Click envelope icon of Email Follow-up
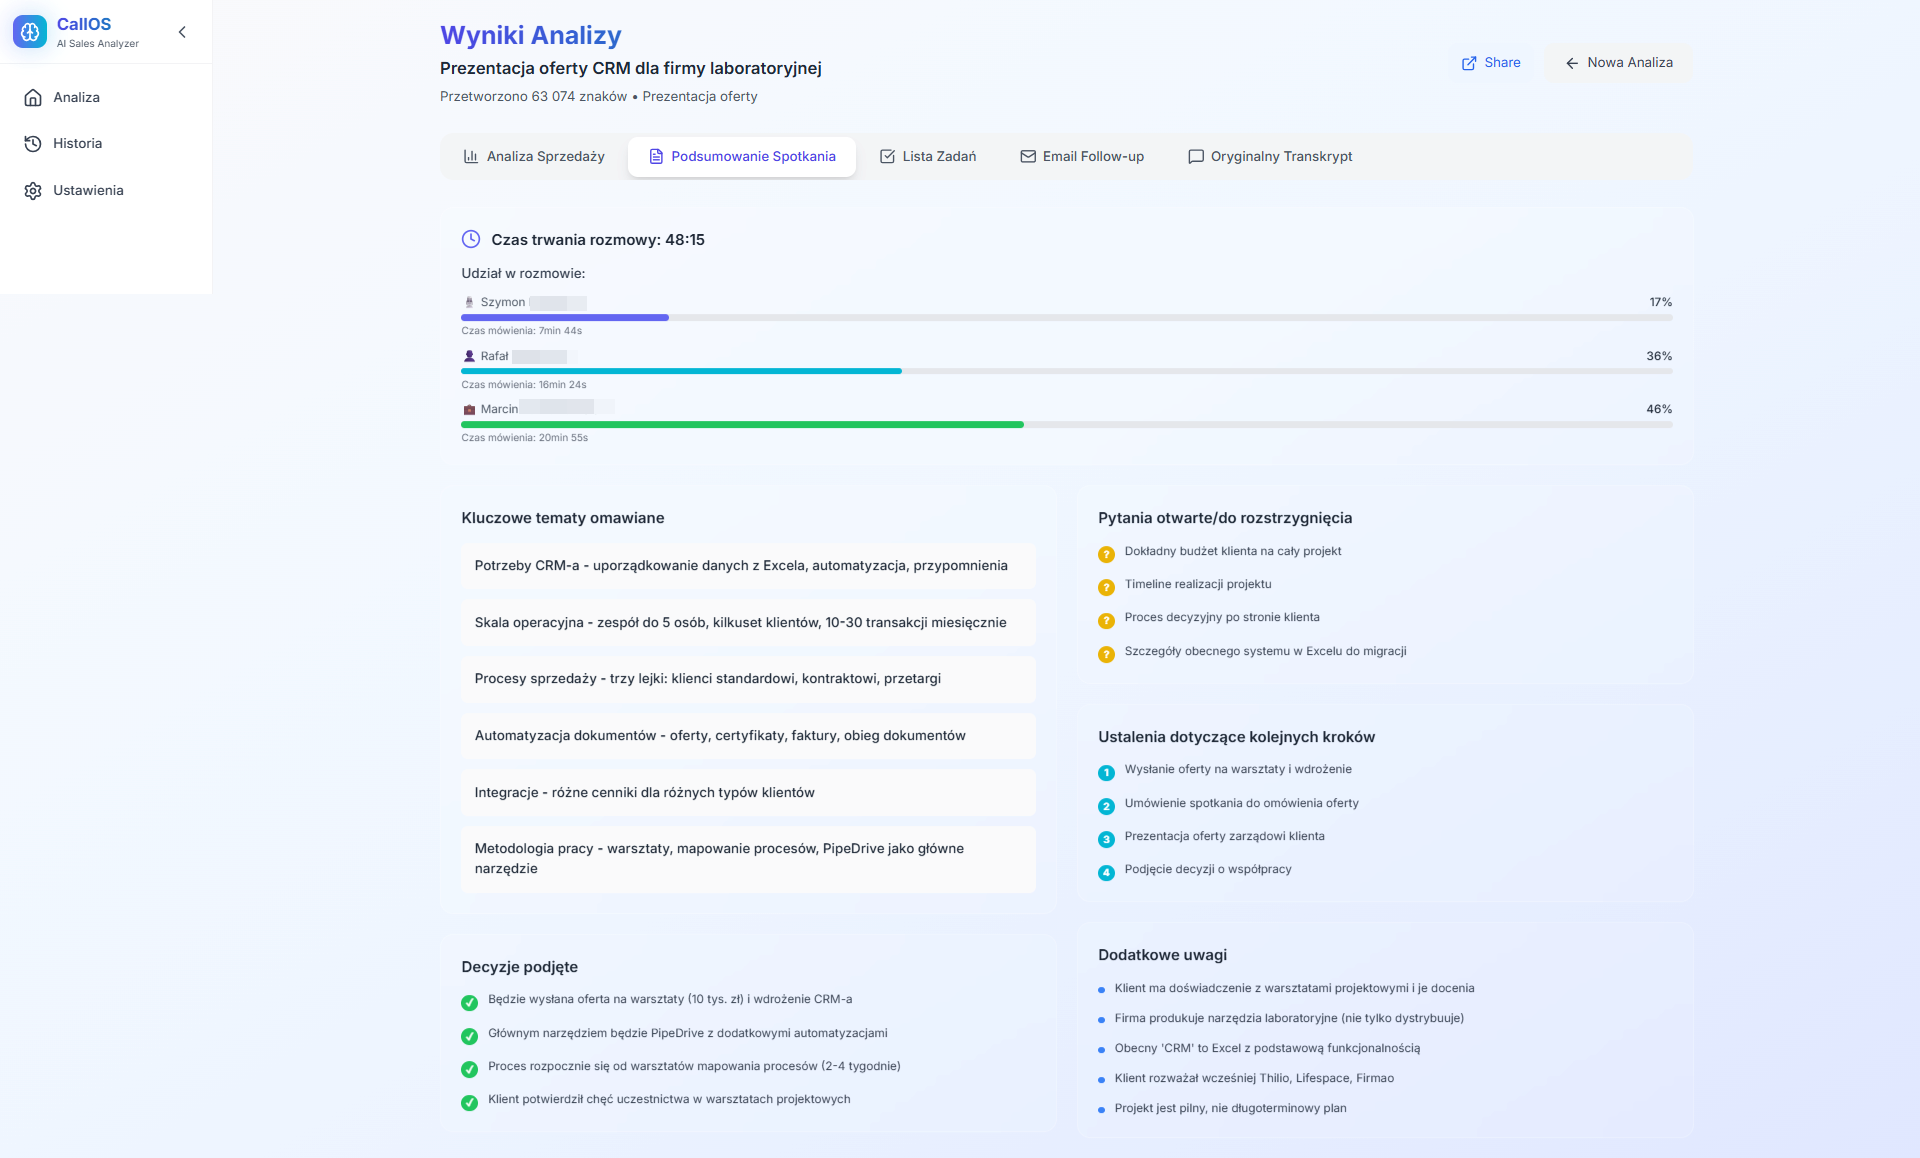The image size is (1920, 1158). (1027, 156)
